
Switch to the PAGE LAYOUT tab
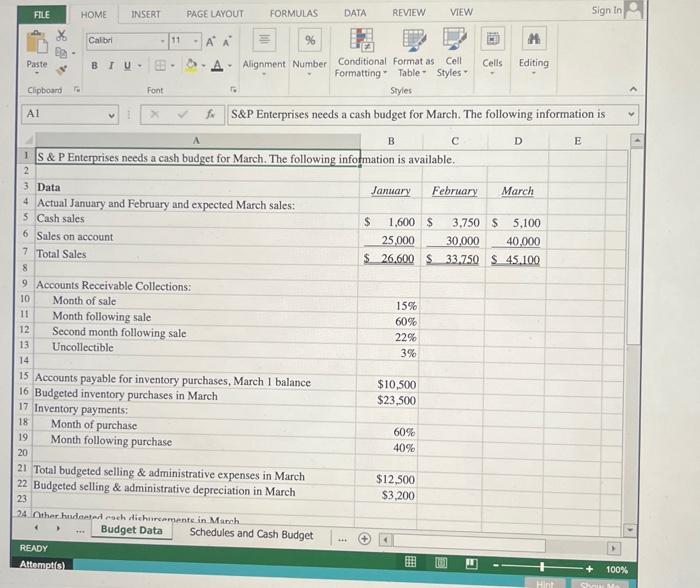pyautogui.click(x=215, y=14)
